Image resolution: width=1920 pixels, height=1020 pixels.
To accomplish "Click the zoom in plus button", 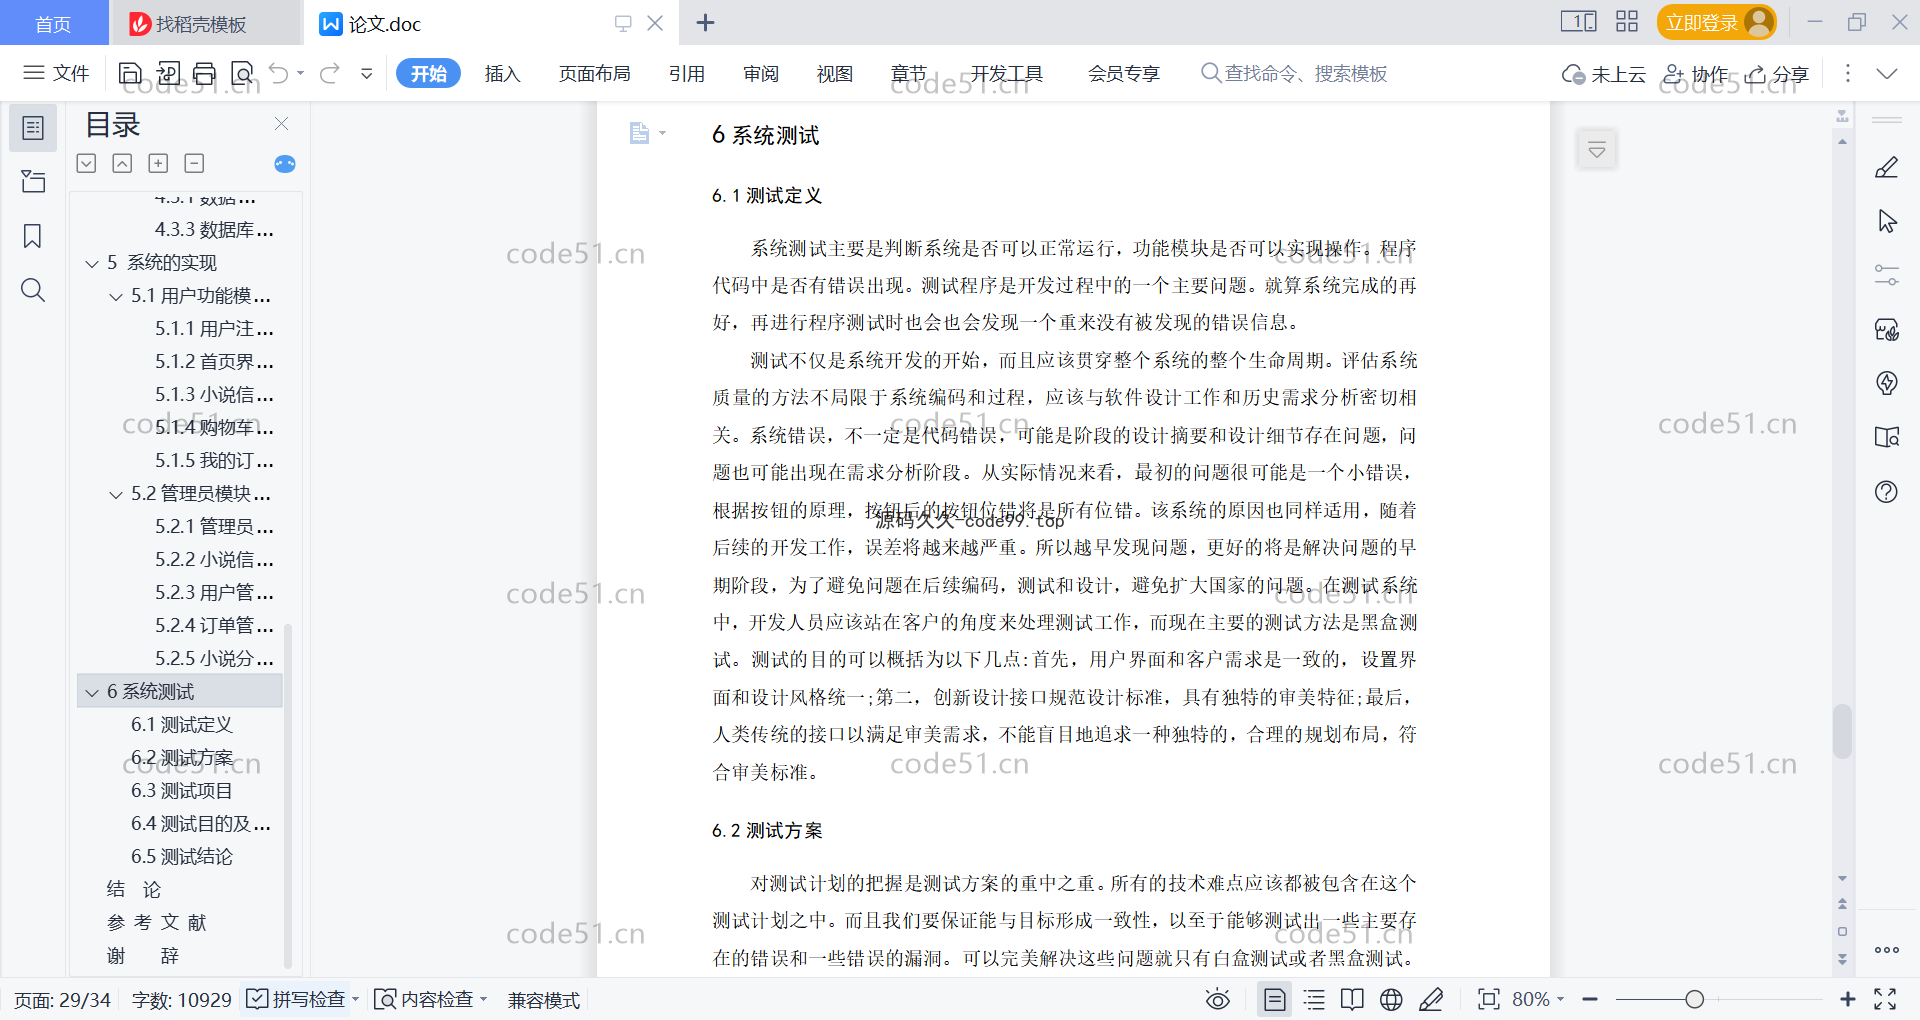I will [1848, 999].
